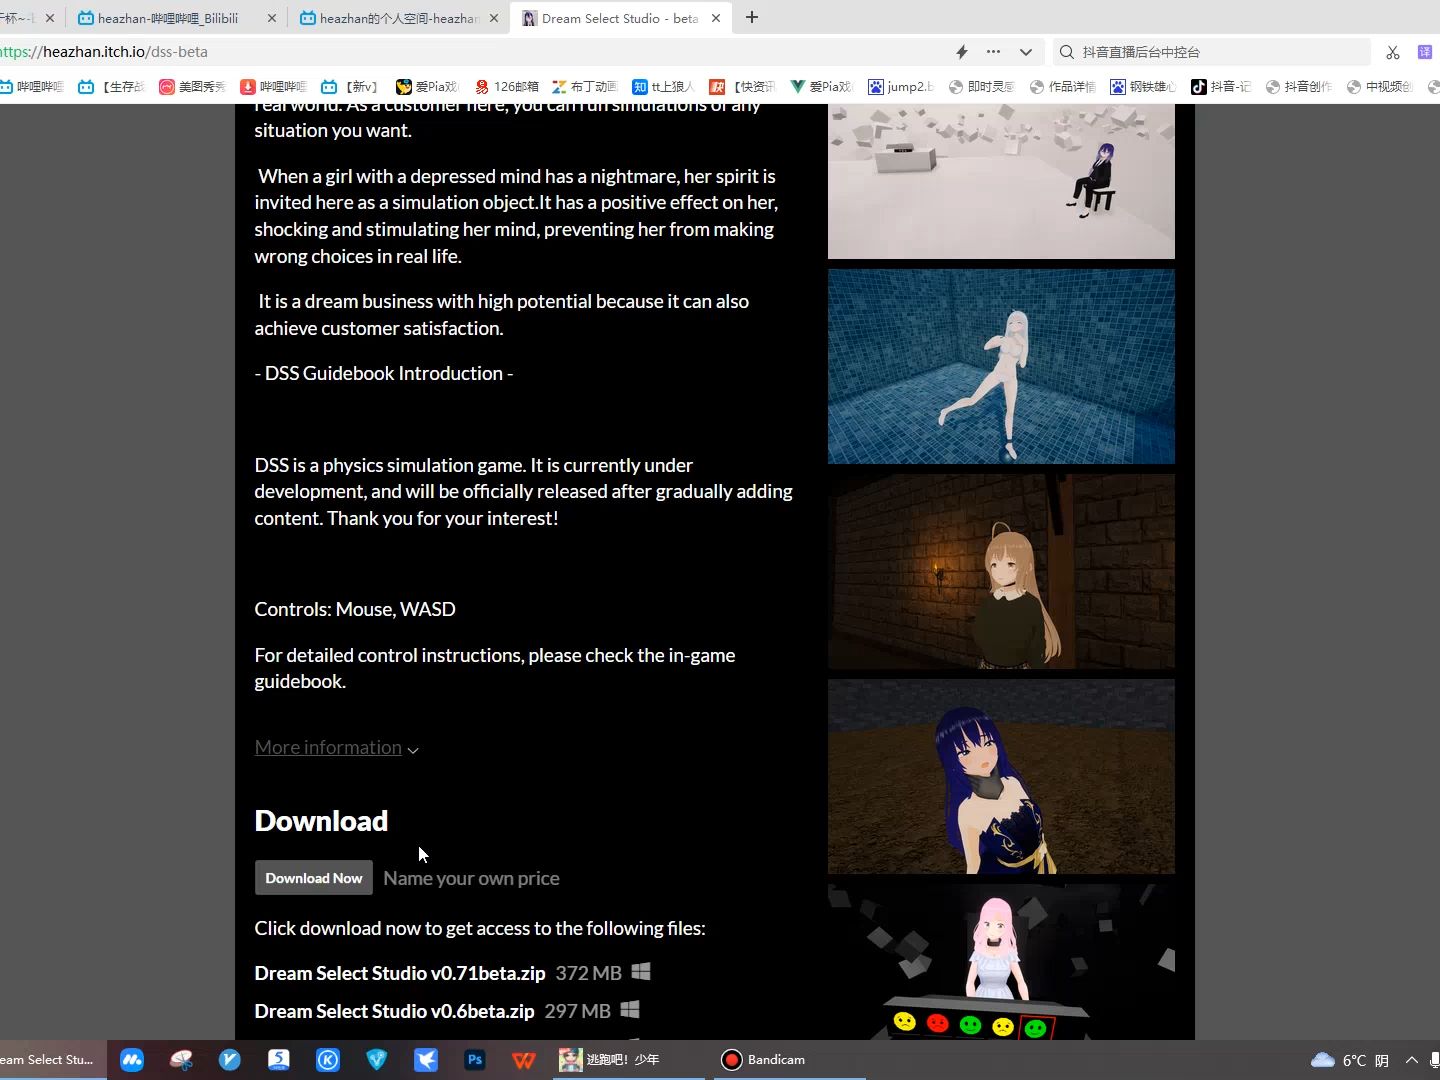Image resolution: width=1440 pixels, height=1080 pixels.
Task: Open the 即时灵感 bookmark
Action: [982, 87]
